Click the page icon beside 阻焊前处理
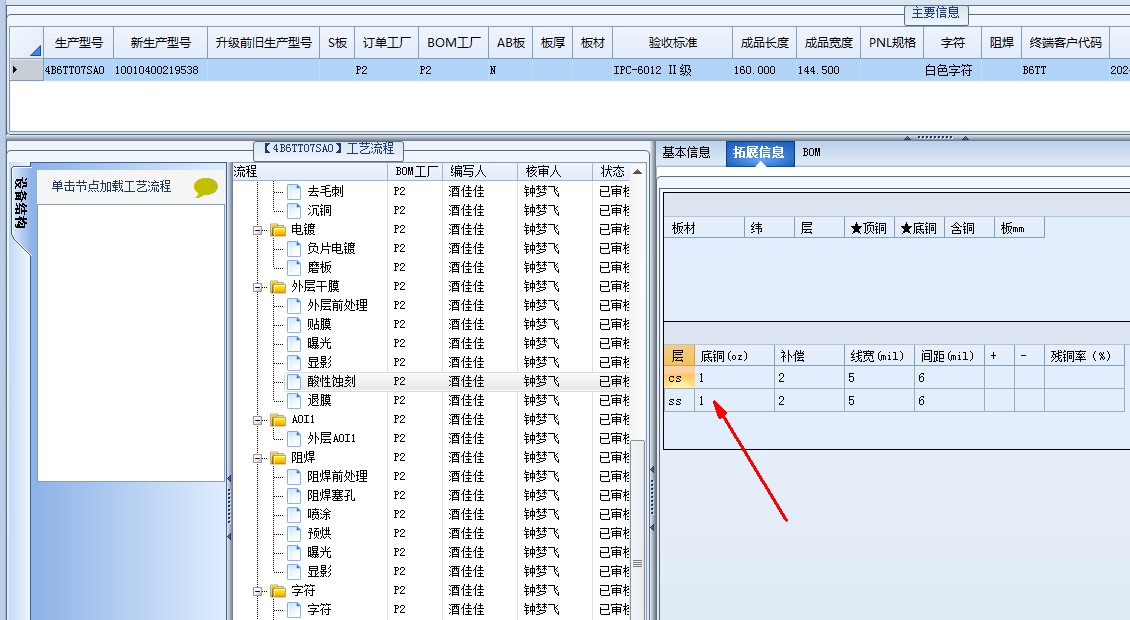1130x620 pixels. point(294,477)
